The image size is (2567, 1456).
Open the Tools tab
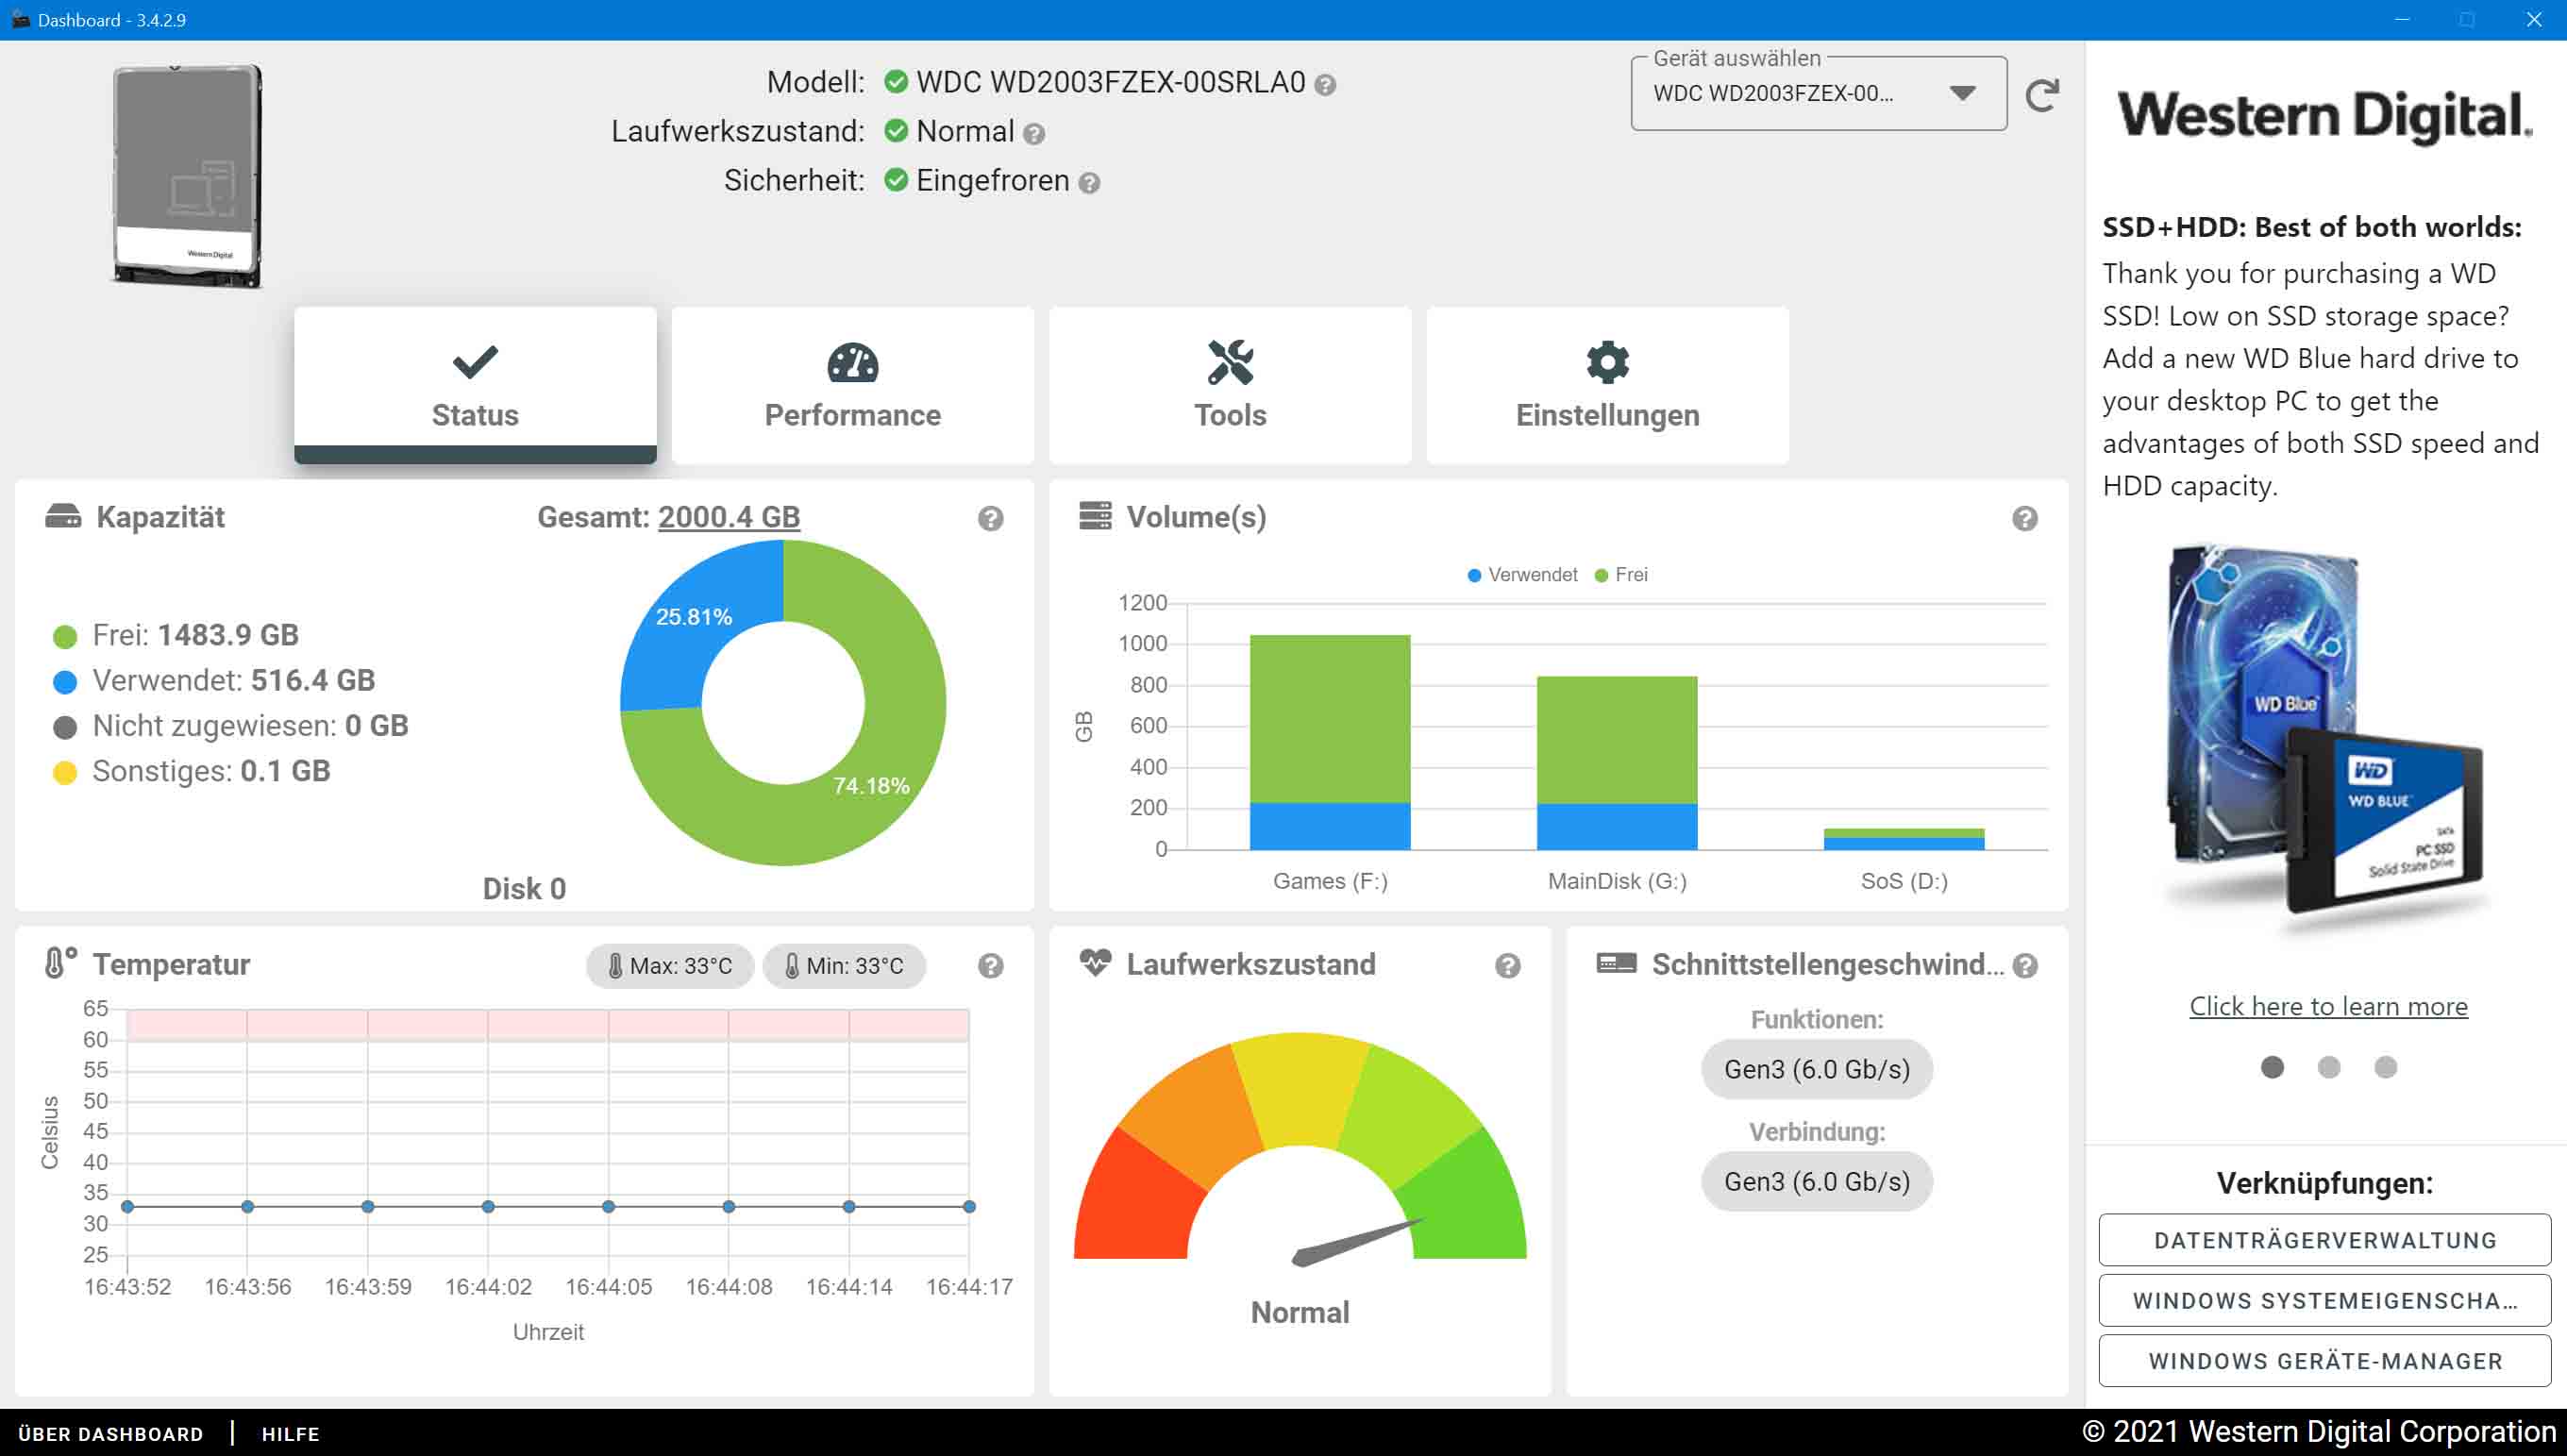(1229, 386)
